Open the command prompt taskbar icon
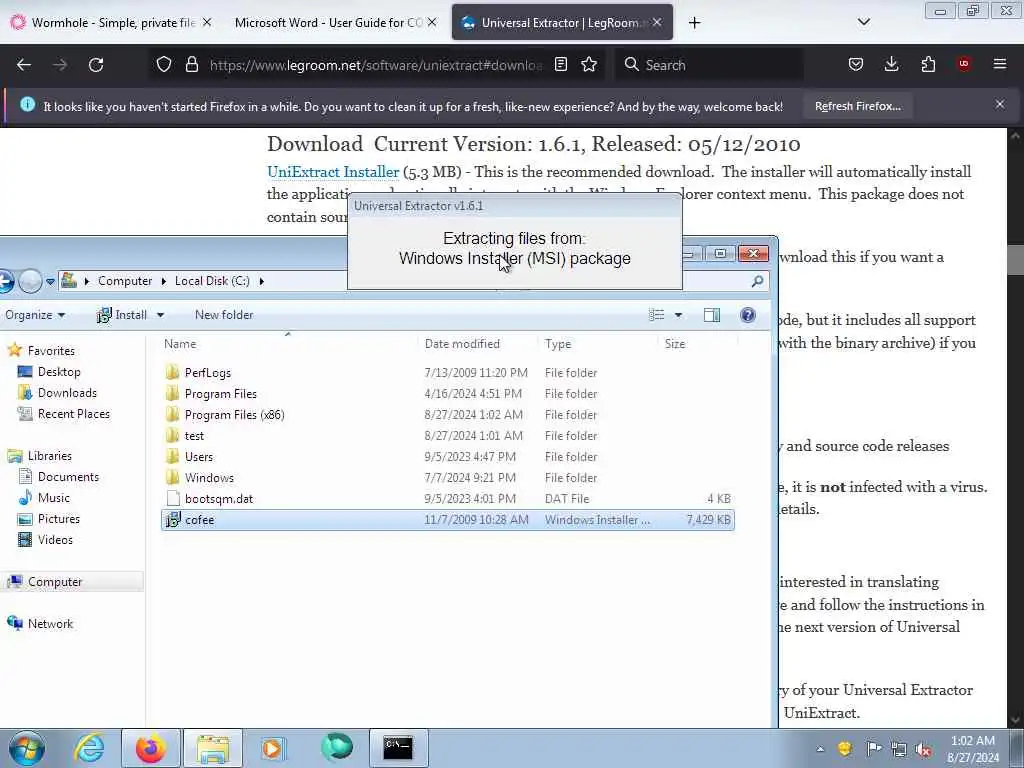Screen dimensions: 1024x768 [398, 748]
